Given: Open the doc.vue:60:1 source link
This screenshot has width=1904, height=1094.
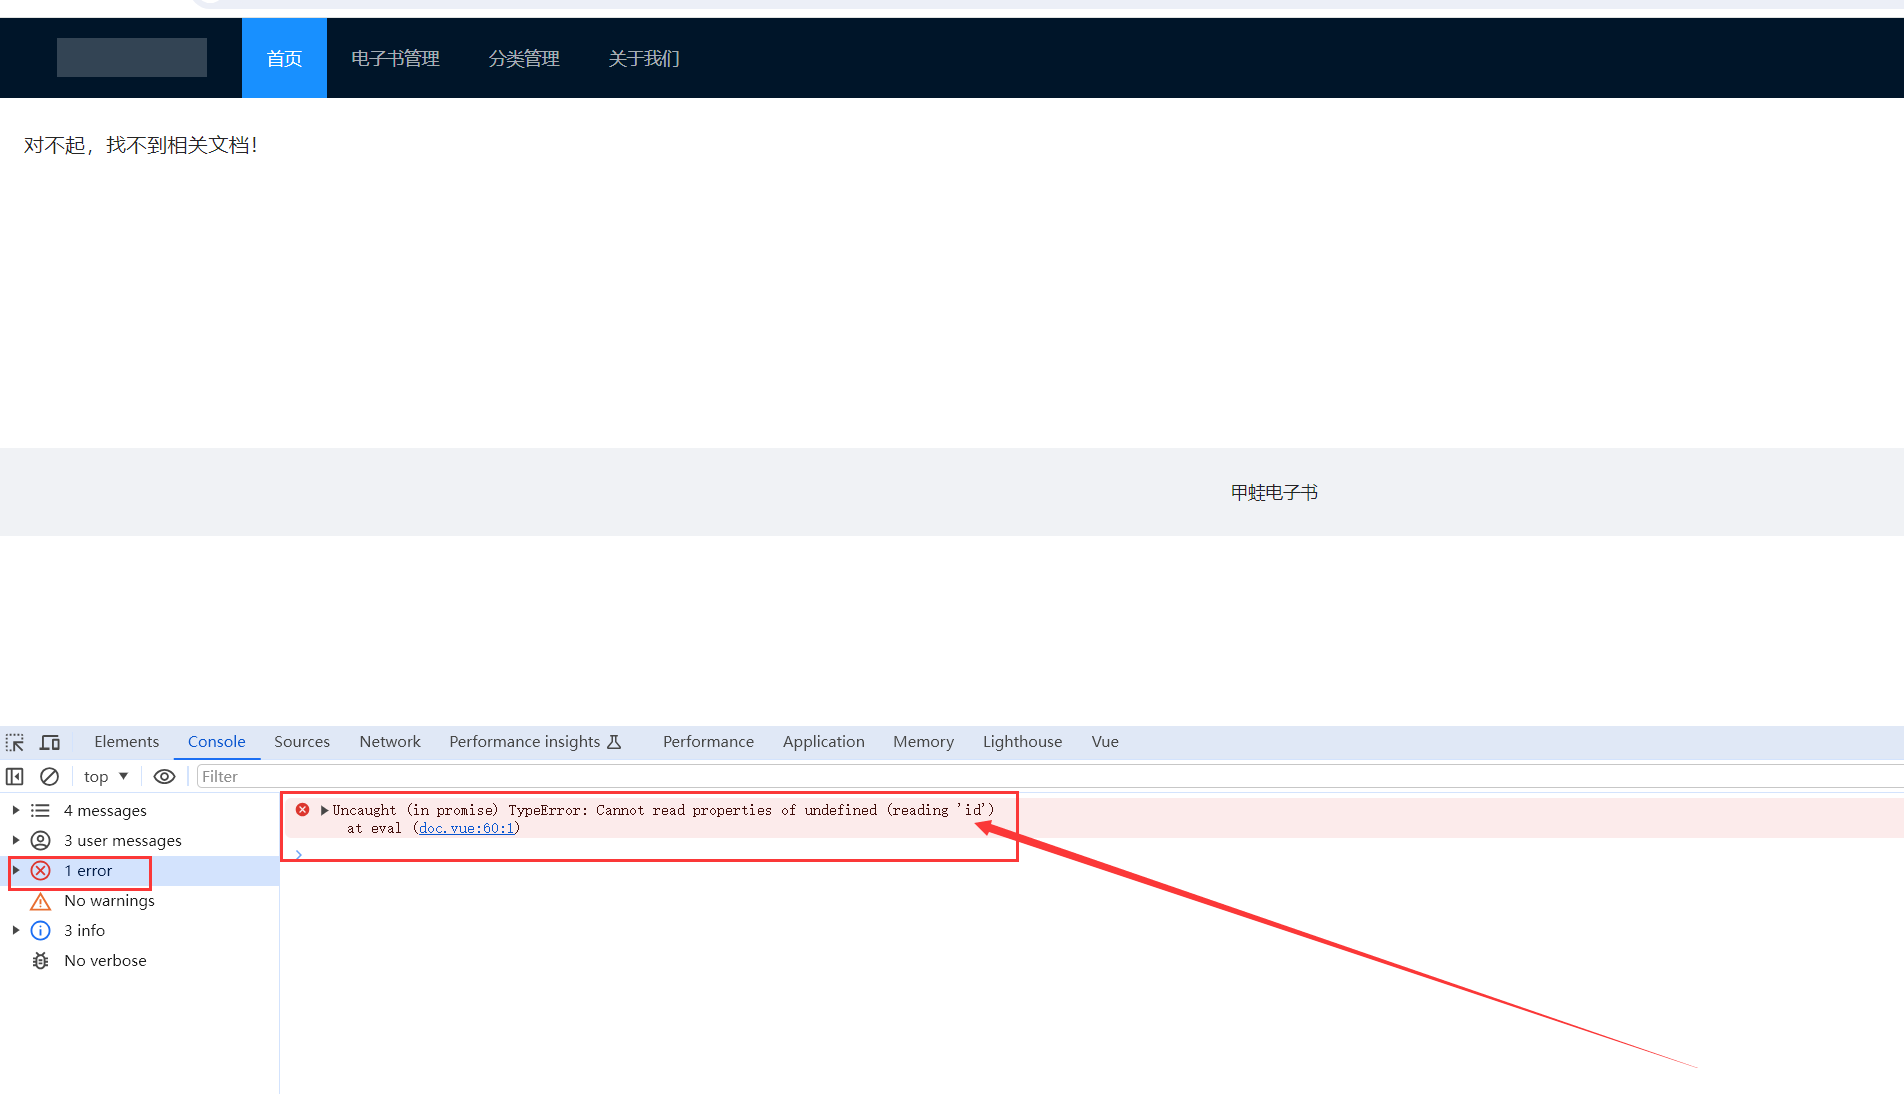Looking at the screenshot, I should pyautogui.click(x=466, y=828).
